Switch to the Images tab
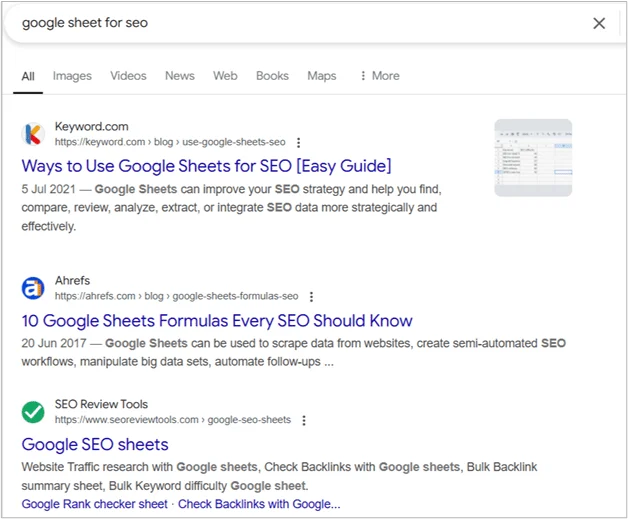 72,76
